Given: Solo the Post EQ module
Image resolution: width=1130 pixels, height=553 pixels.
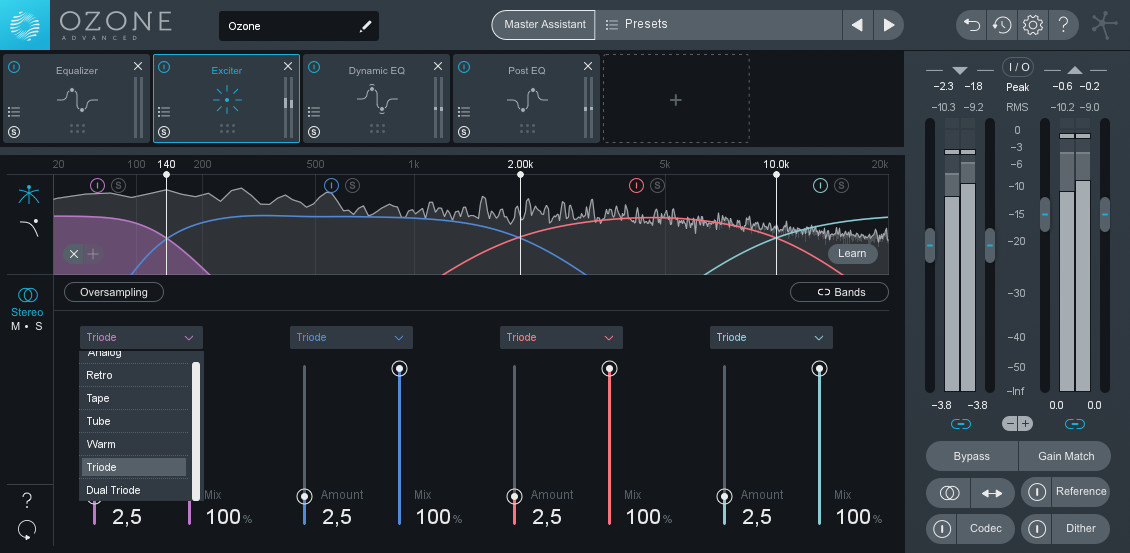Looking at the screenshot, I should pos(464,132).
